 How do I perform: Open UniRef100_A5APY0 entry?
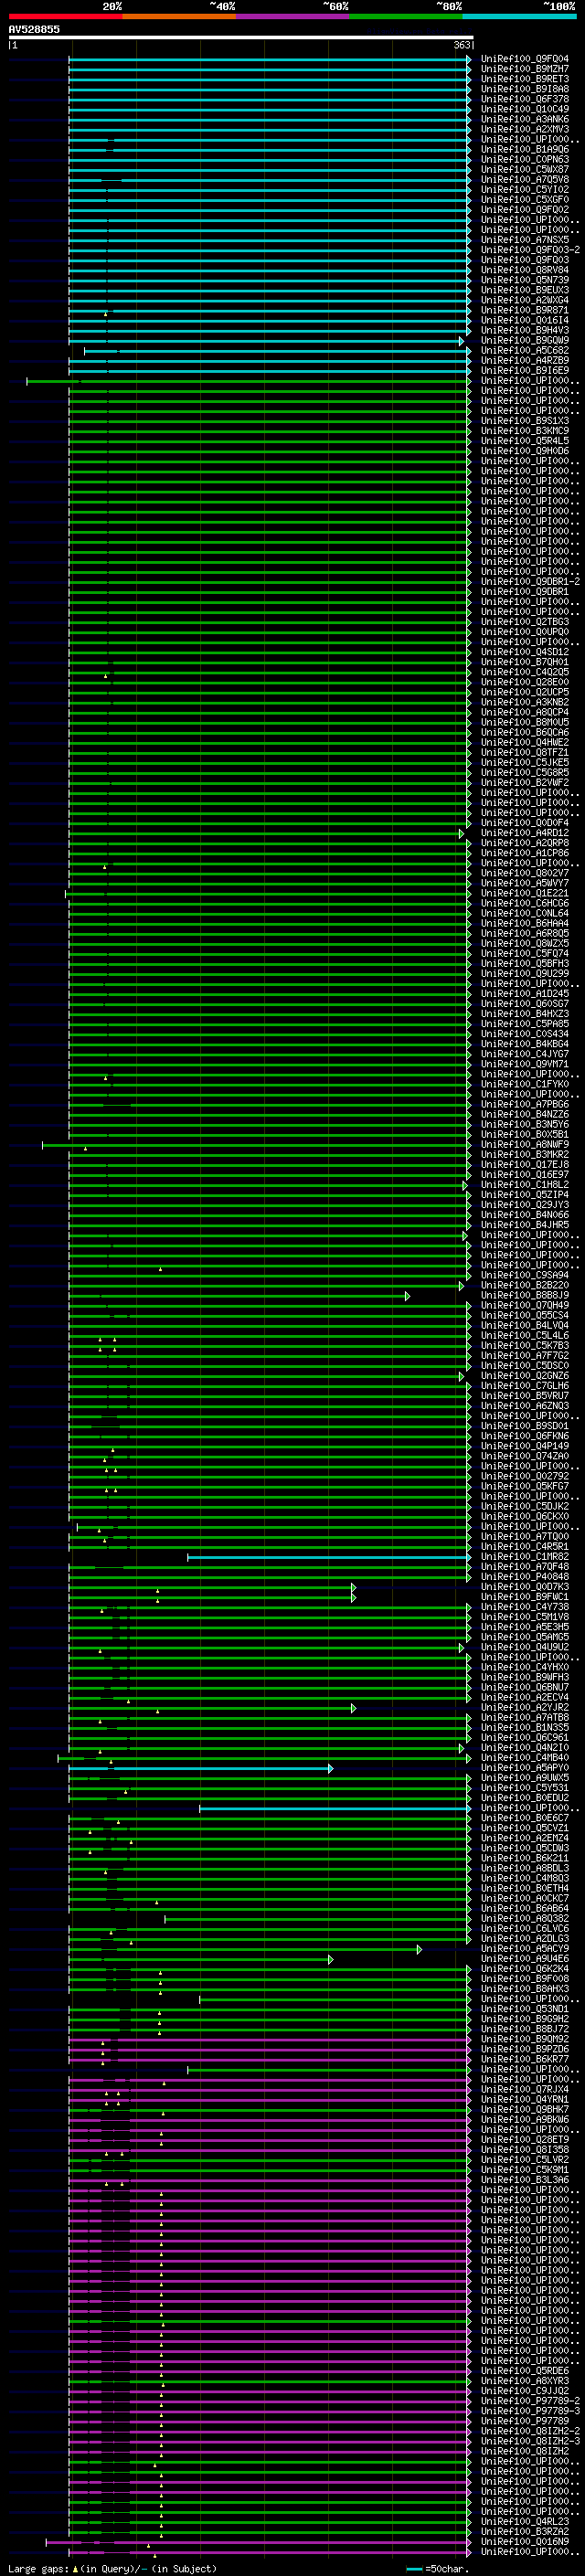524,1768
